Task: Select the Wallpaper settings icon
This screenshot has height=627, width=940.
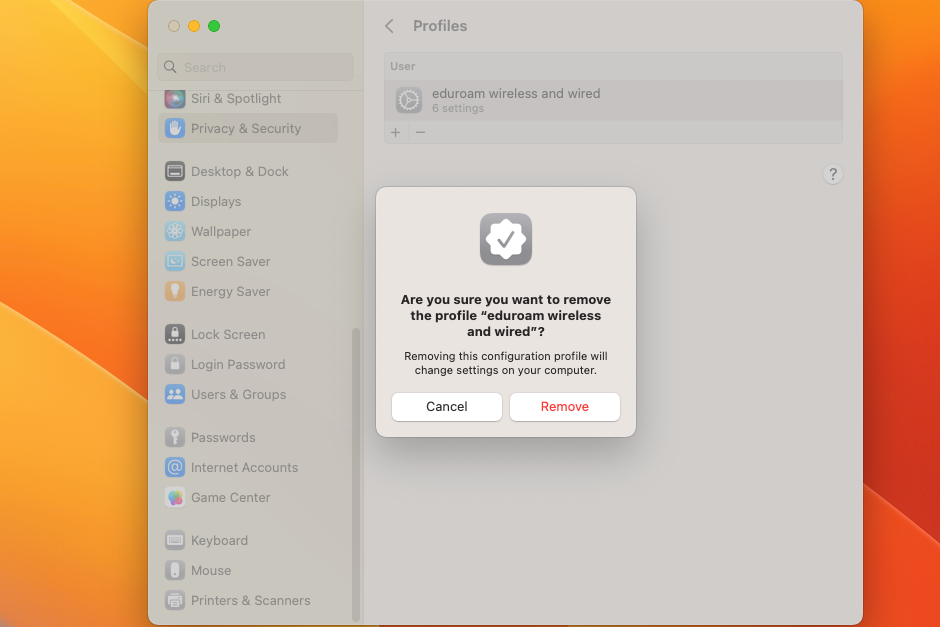Action: (220, 231)
